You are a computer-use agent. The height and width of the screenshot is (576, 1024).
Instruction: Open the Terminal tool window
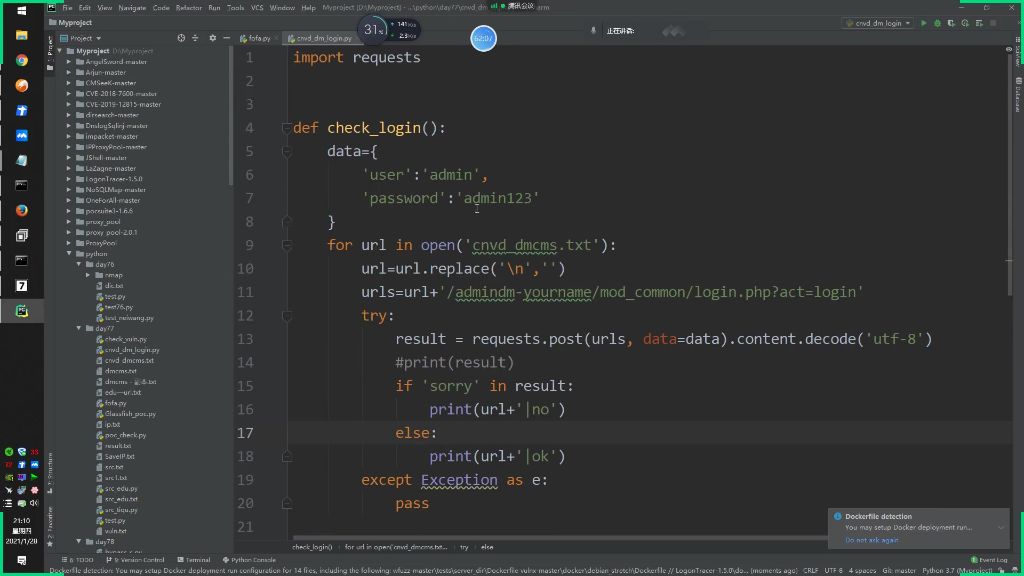pyautogui.click(x=194, y=560)
